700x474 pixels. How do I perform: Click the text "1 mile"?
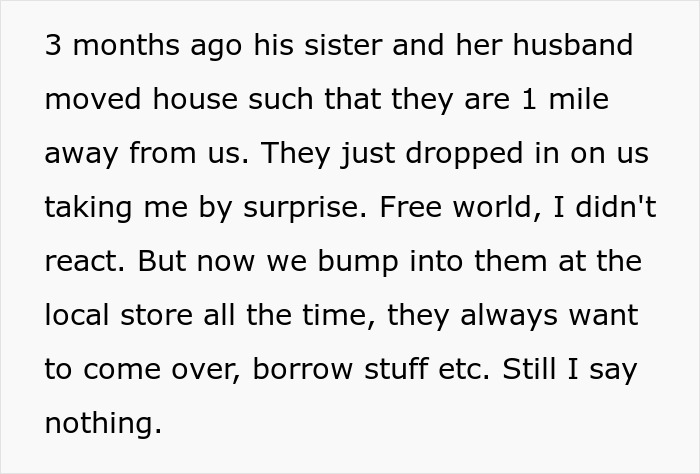pyautogui.click(x=564, y=100)
